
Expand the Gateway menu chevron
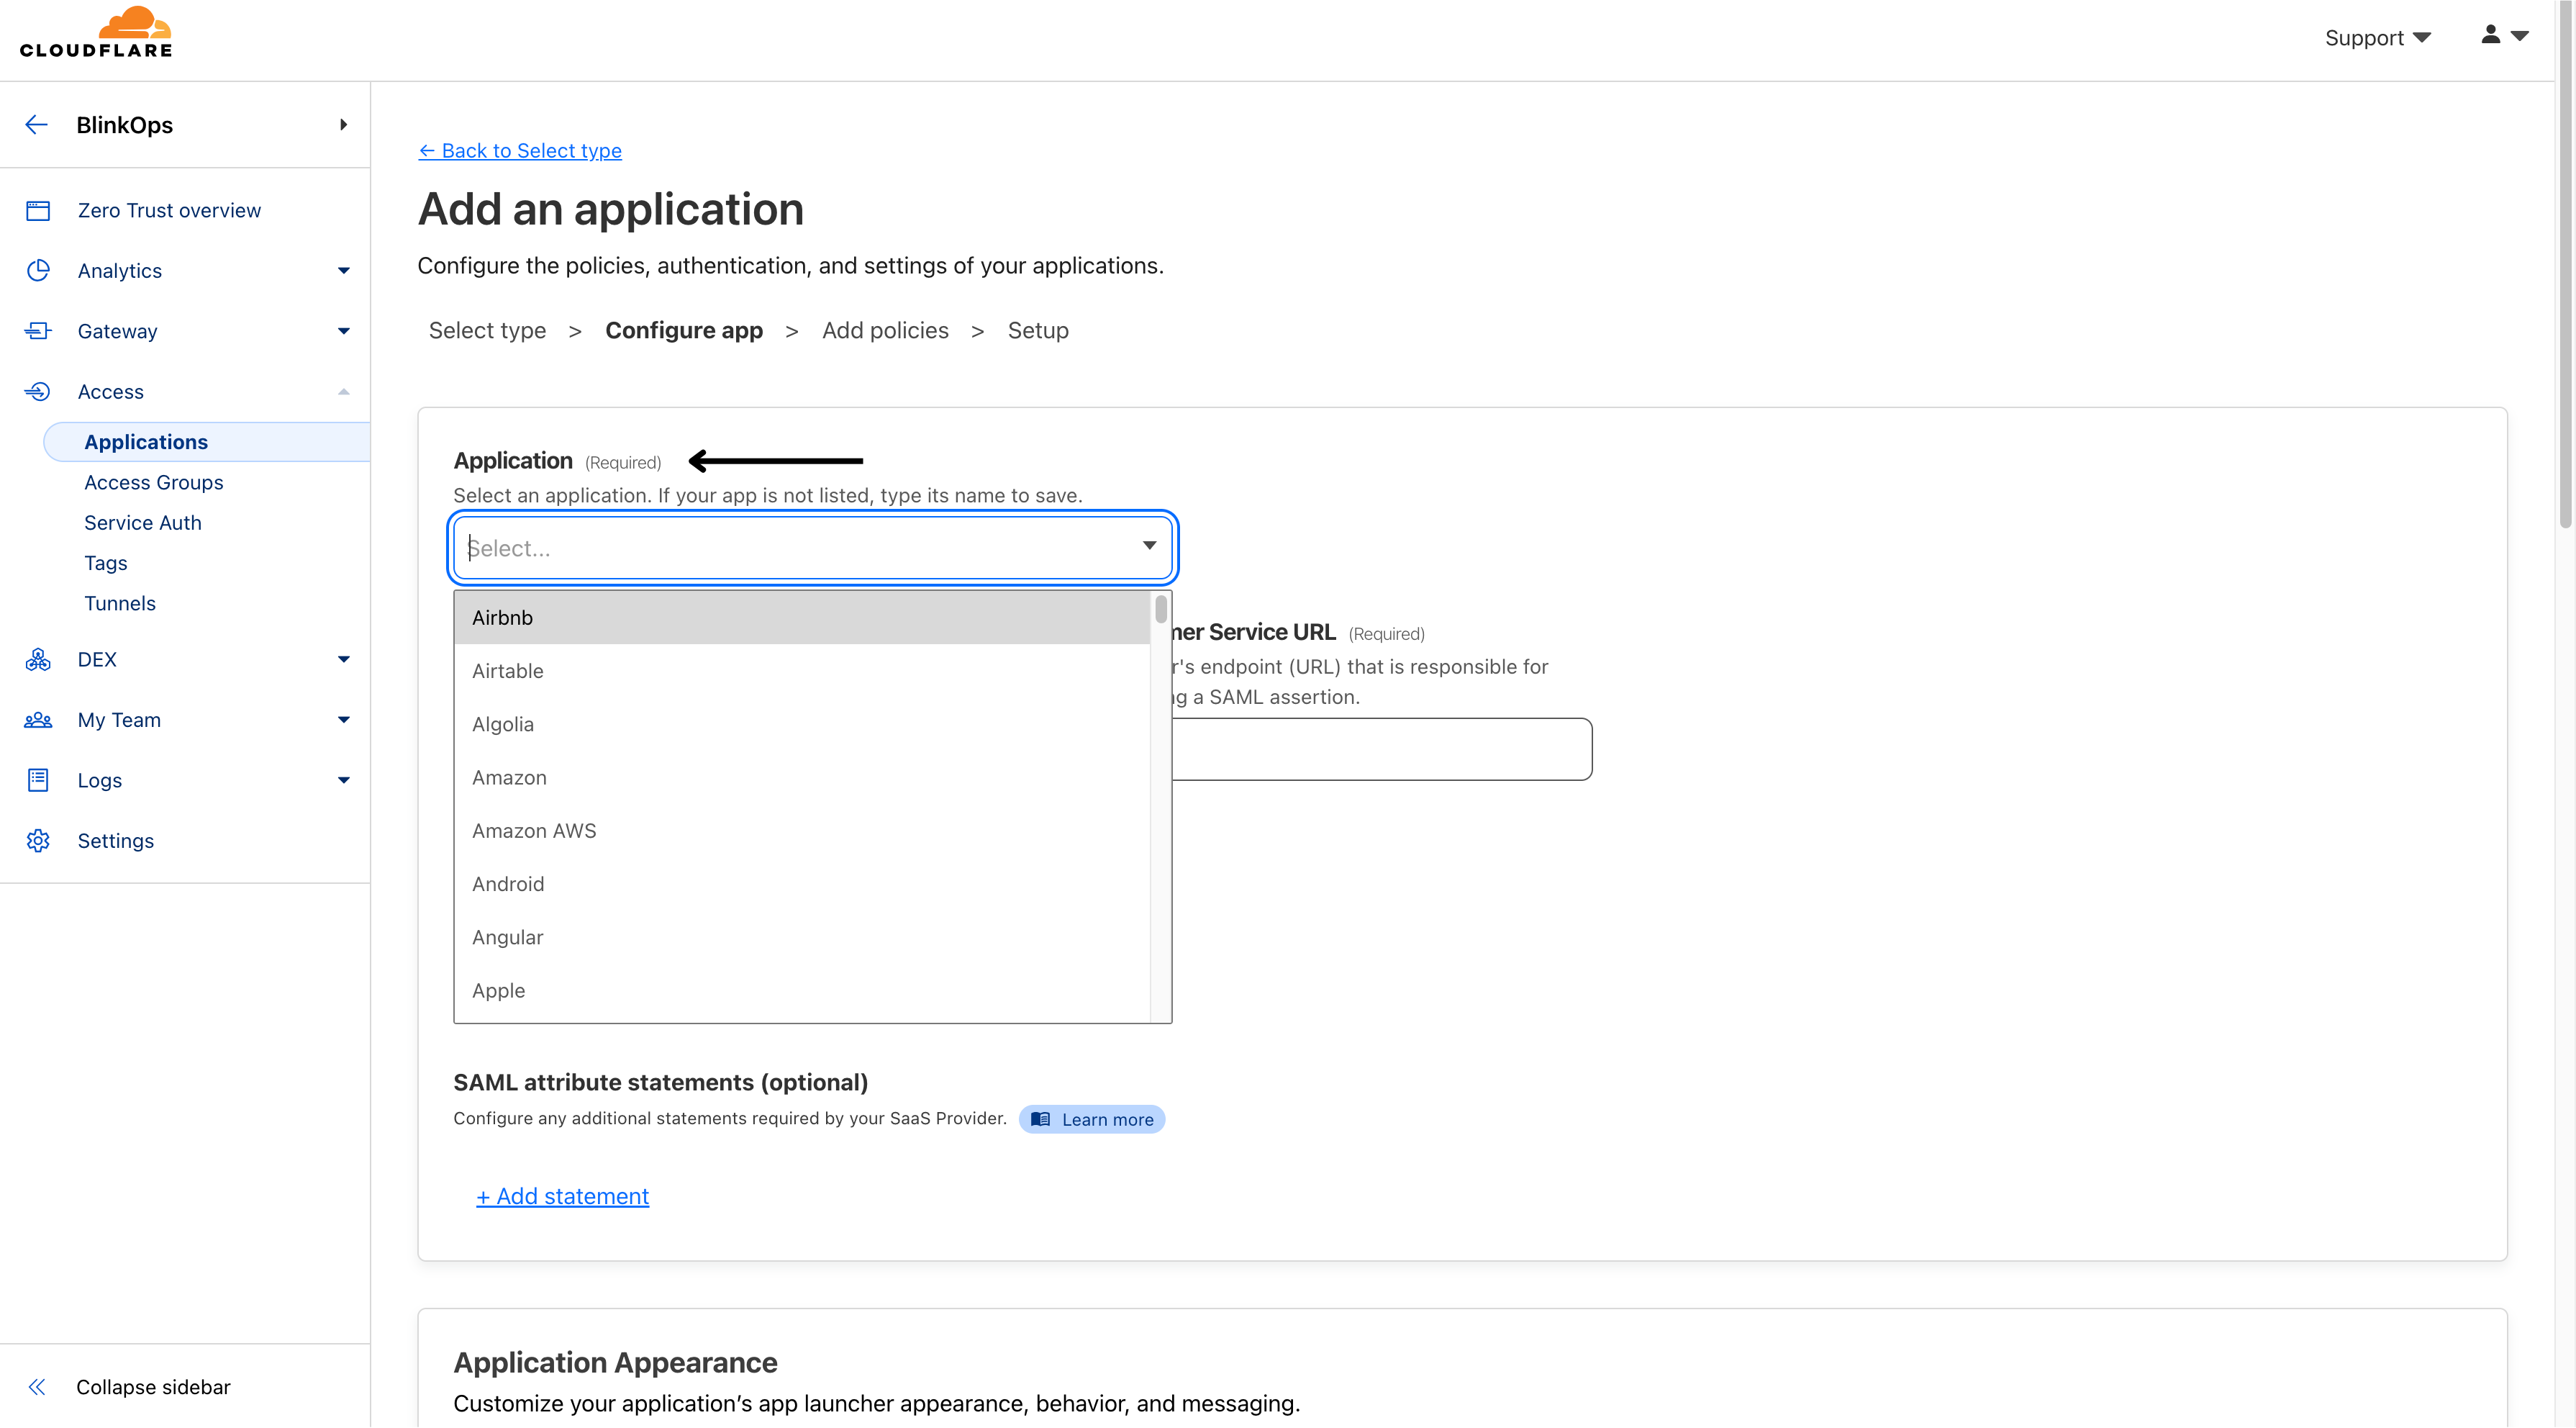[344, 331]
